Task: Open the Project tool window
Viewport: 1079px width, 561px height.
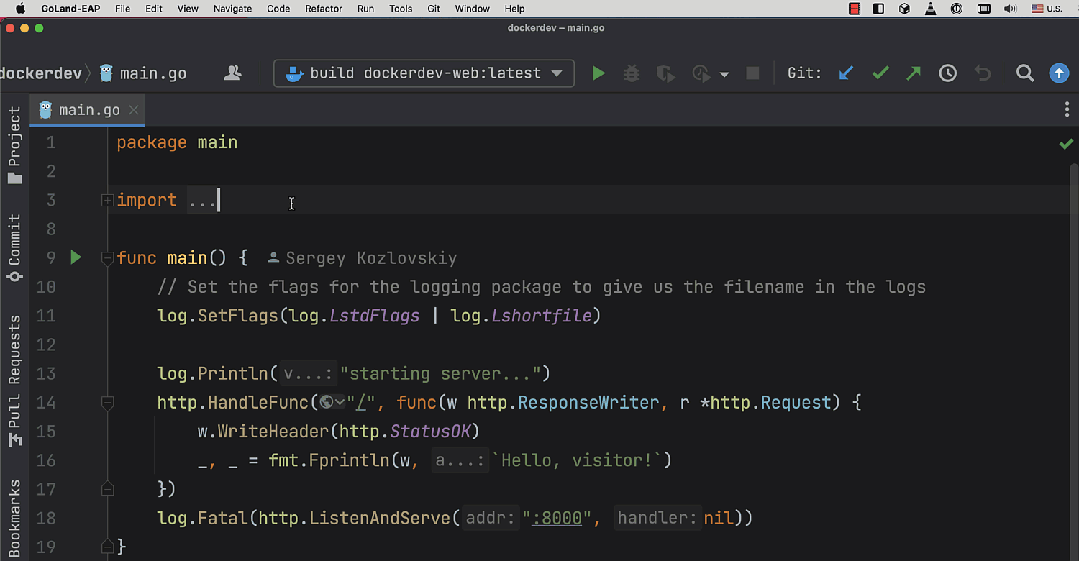Action: pyautogui.click(x=14, y=145)
